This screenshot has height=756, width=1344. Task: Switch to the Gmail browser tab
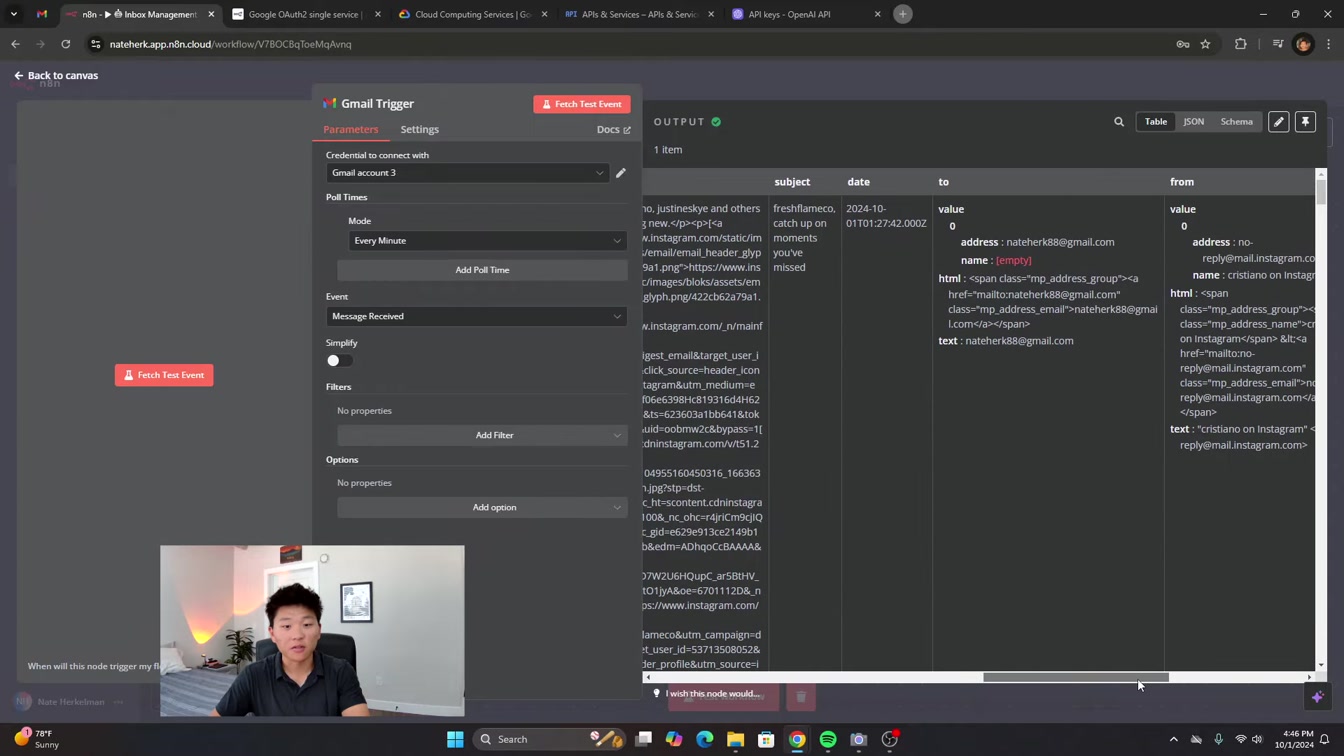point(42,14)
